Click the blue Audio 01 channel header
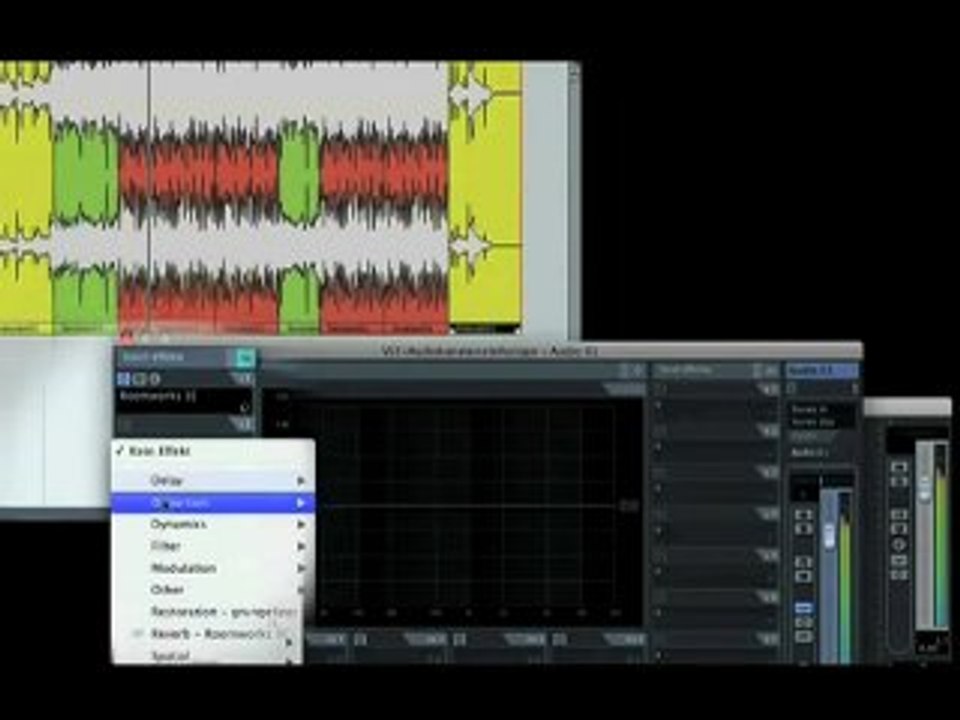This screenshot has height=720, width=960. point(822,370)
